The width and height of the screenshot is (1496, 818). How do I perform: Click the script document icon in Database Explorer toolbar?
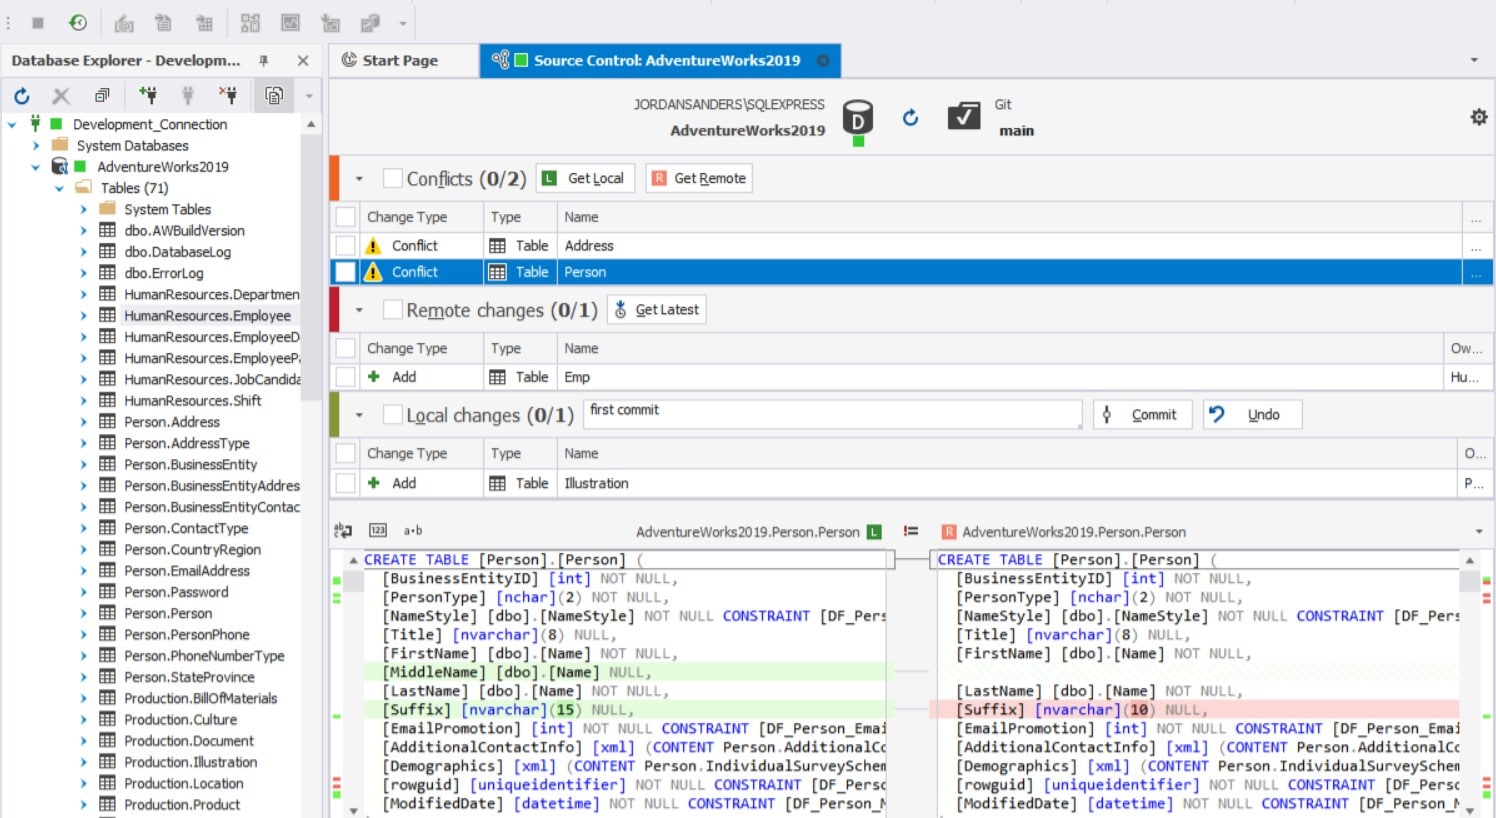[x=274, y=95]
